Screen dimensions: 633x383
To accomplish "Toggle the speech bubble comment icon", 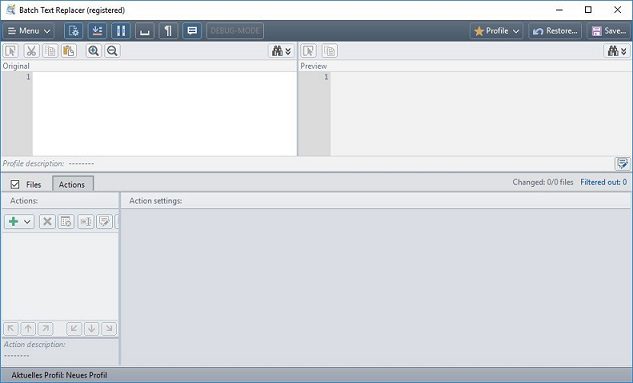I will [192, 31].
